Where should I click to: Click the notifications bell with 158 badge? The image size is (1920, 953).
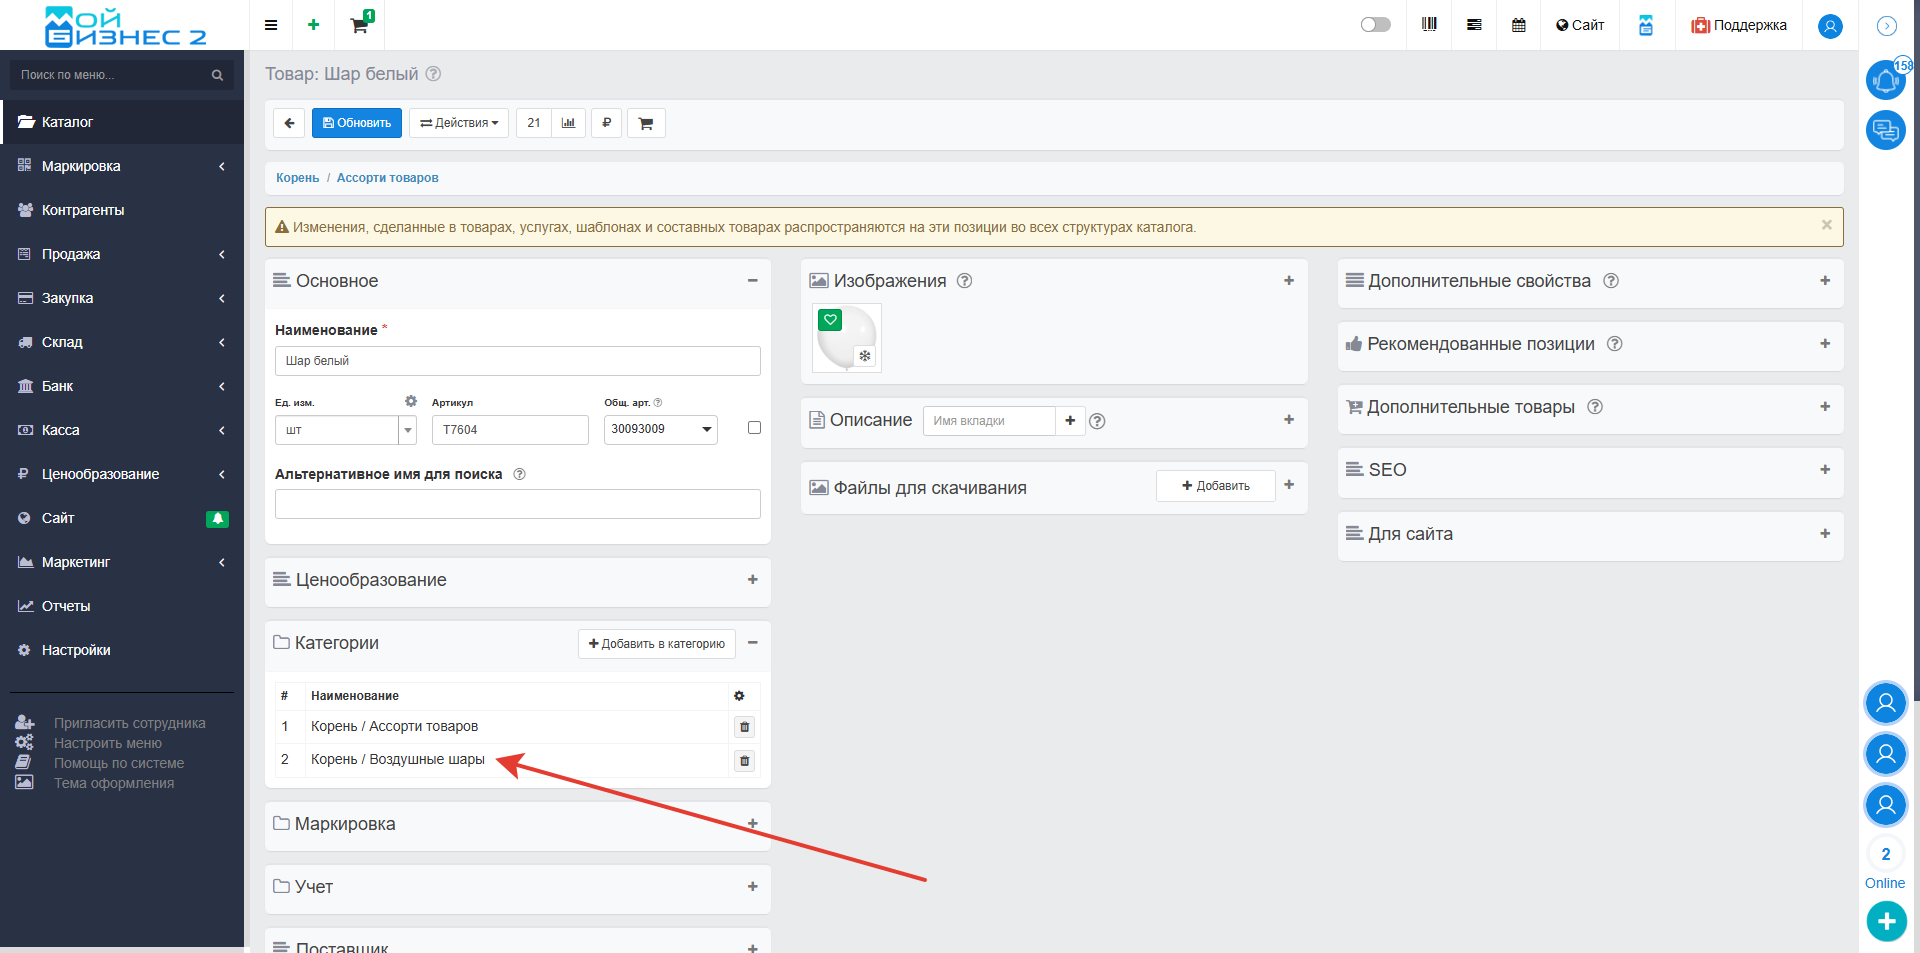pyautogui.click(x=1885, y=80)
